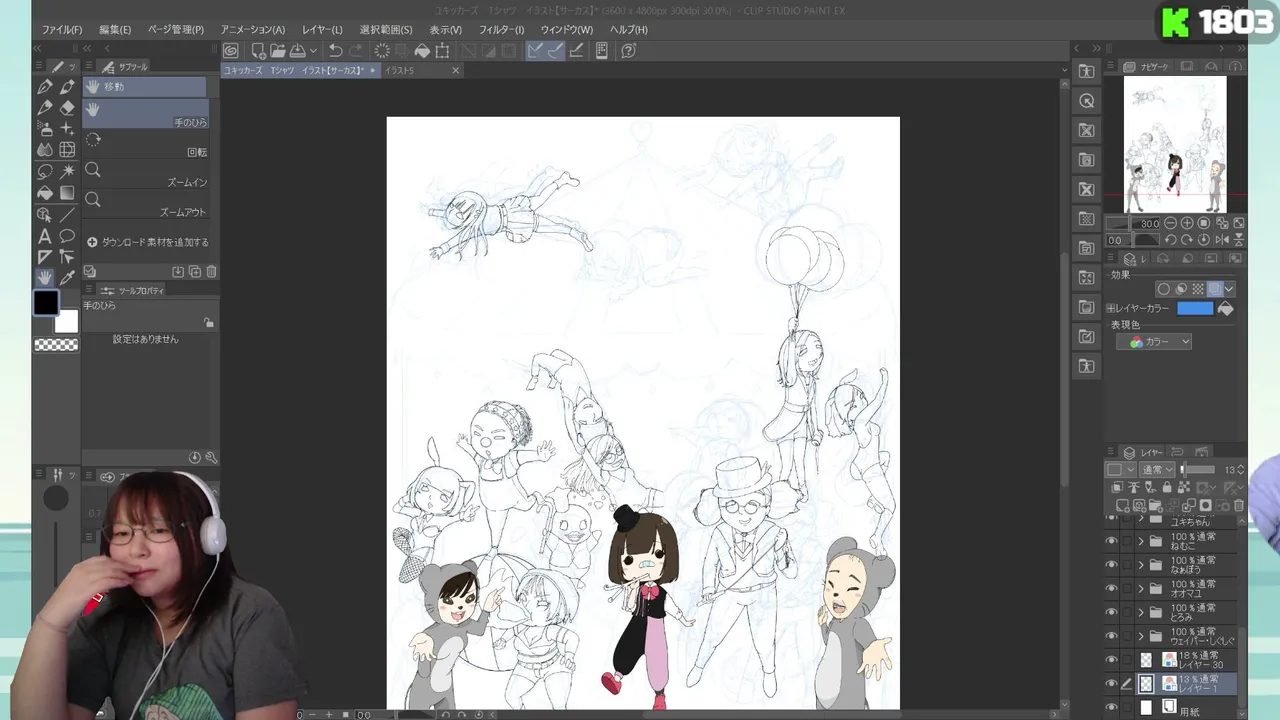
Task: Select the 回転 rotate sub tool
Action: tap(146, 145)
